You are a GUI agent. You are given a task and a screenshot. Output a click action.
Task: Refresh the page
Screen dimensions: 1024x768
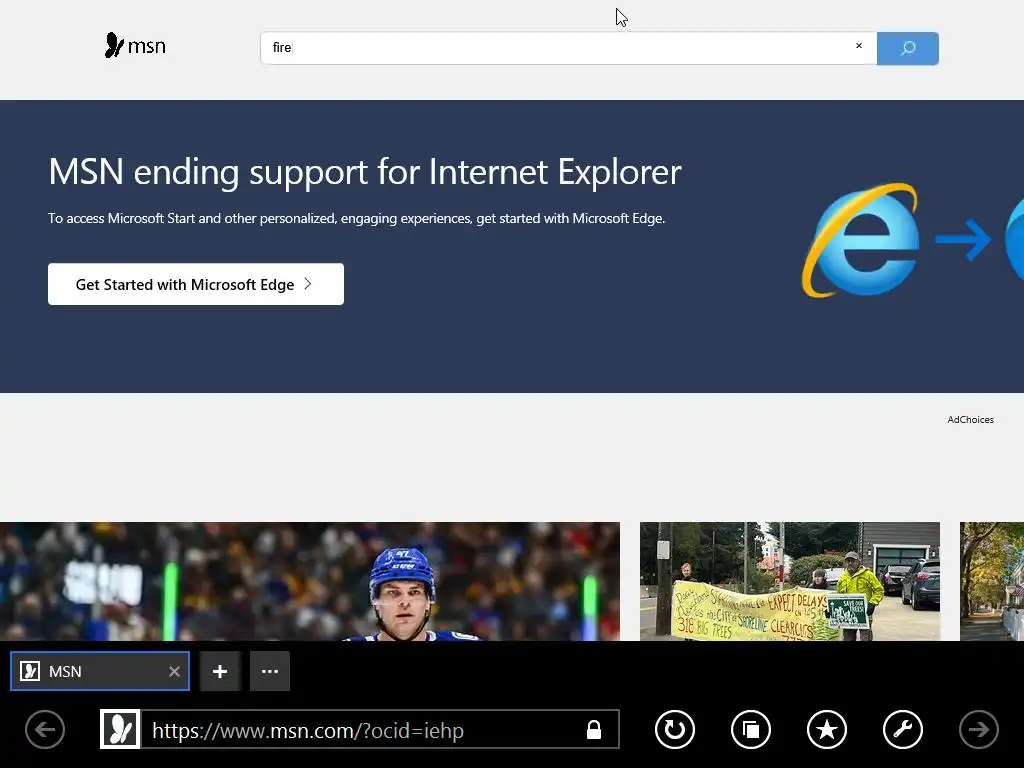point(675,729)
